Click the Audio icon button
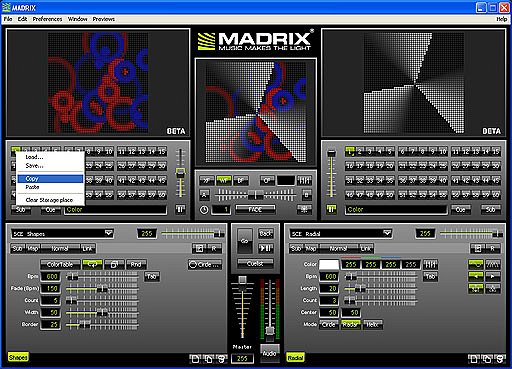Viewport: 512px width, 369px height. coord(269,353)
